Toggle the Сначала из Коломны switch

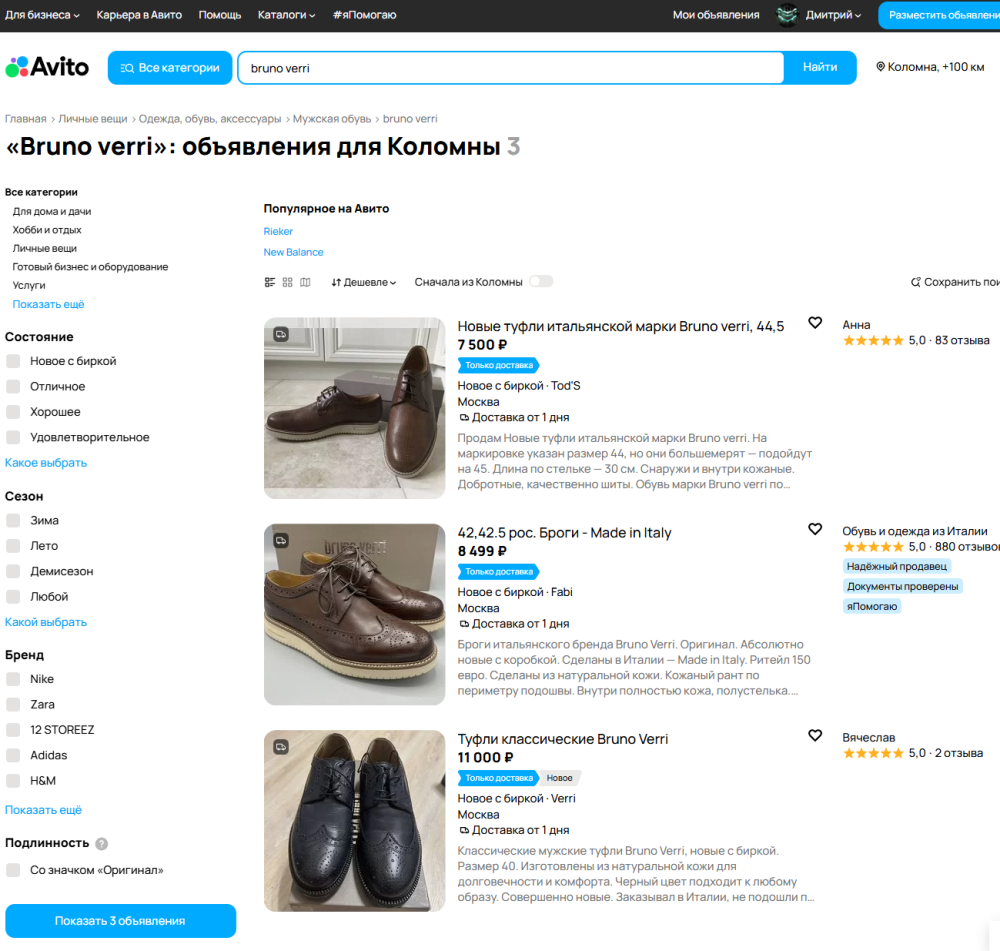coord(540,282)
